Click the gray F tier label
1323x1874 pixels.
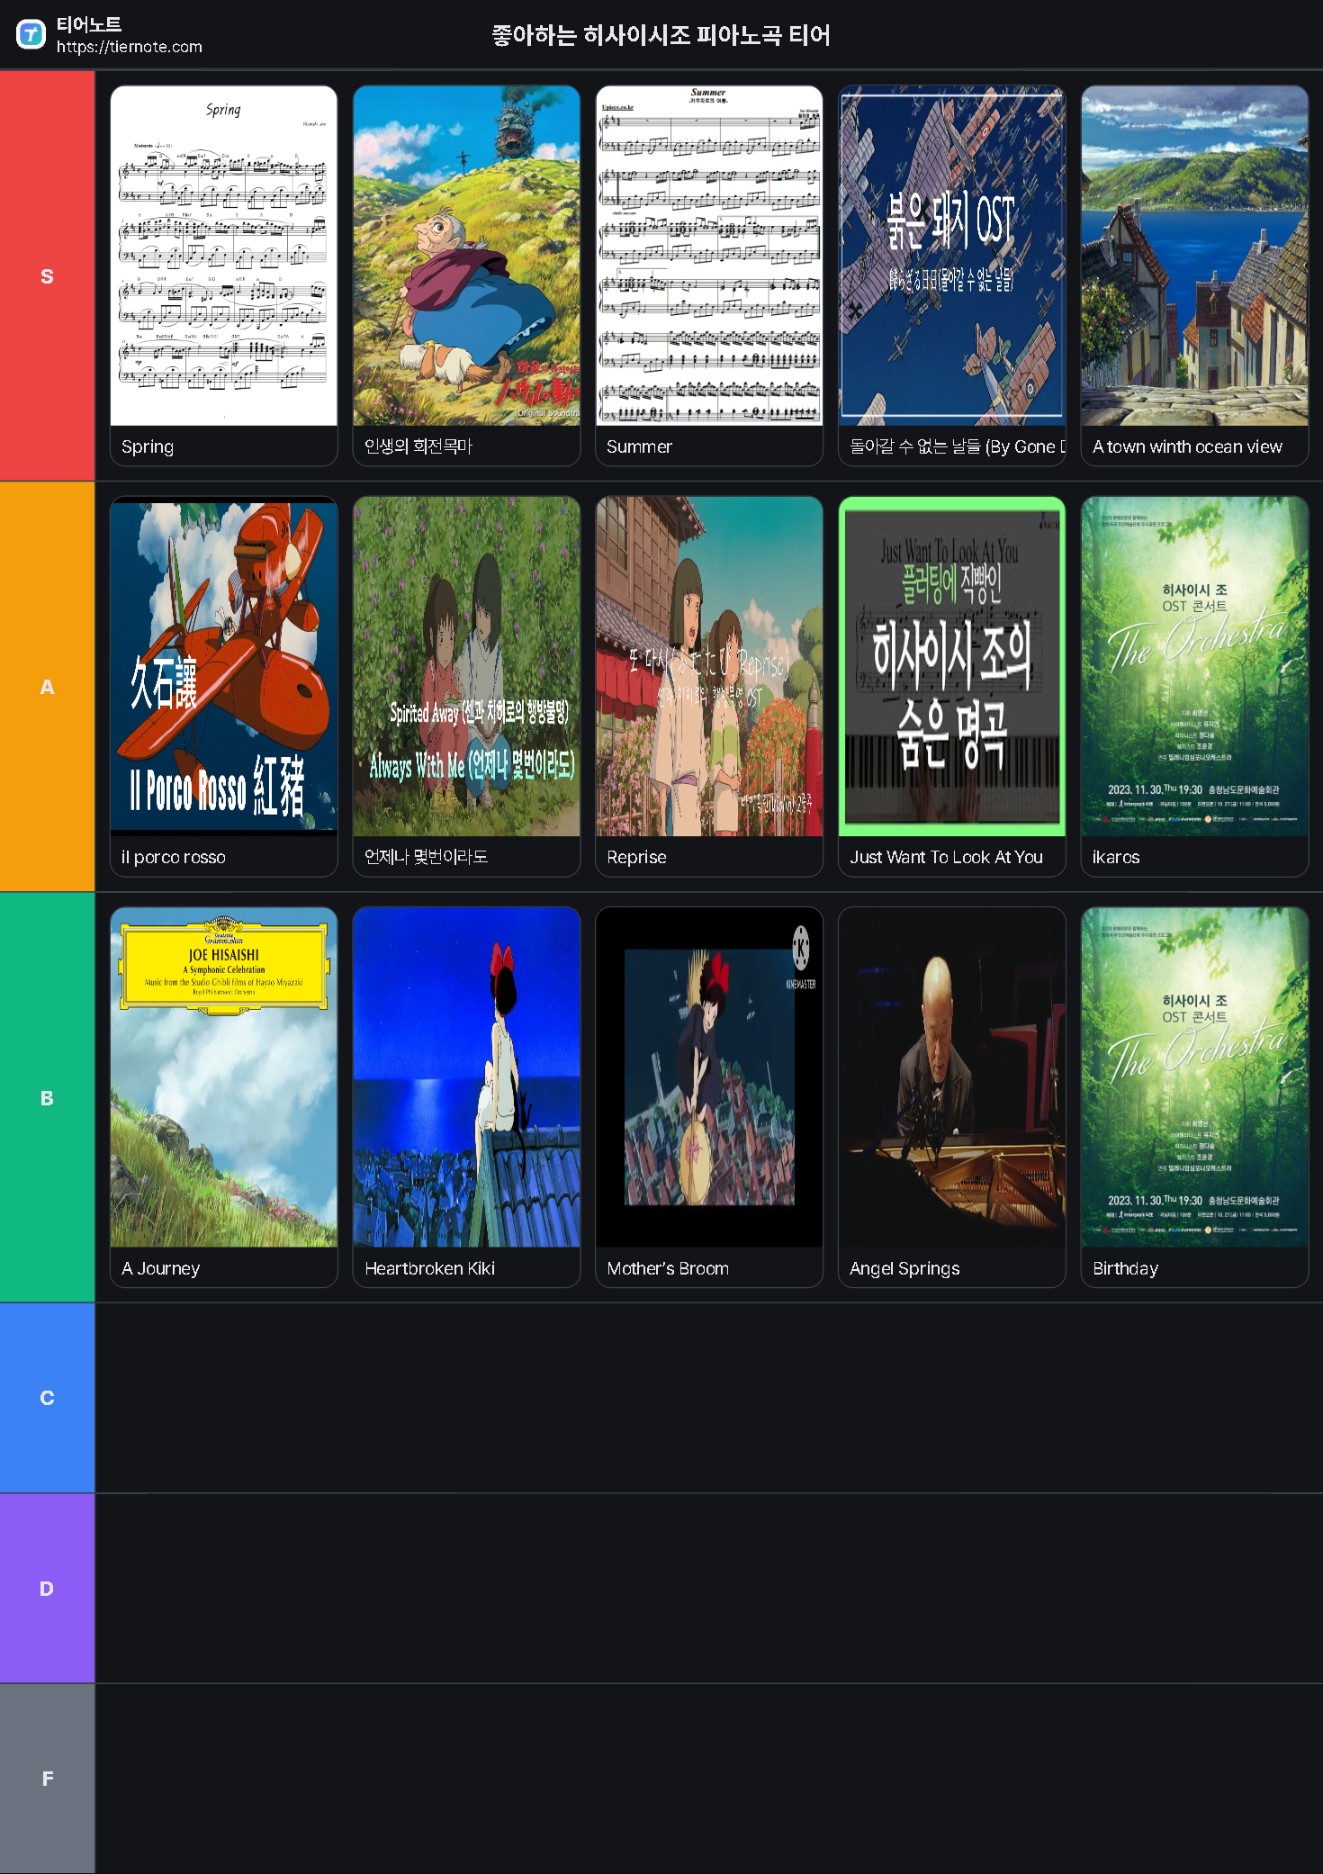[x=47, y=1778]
